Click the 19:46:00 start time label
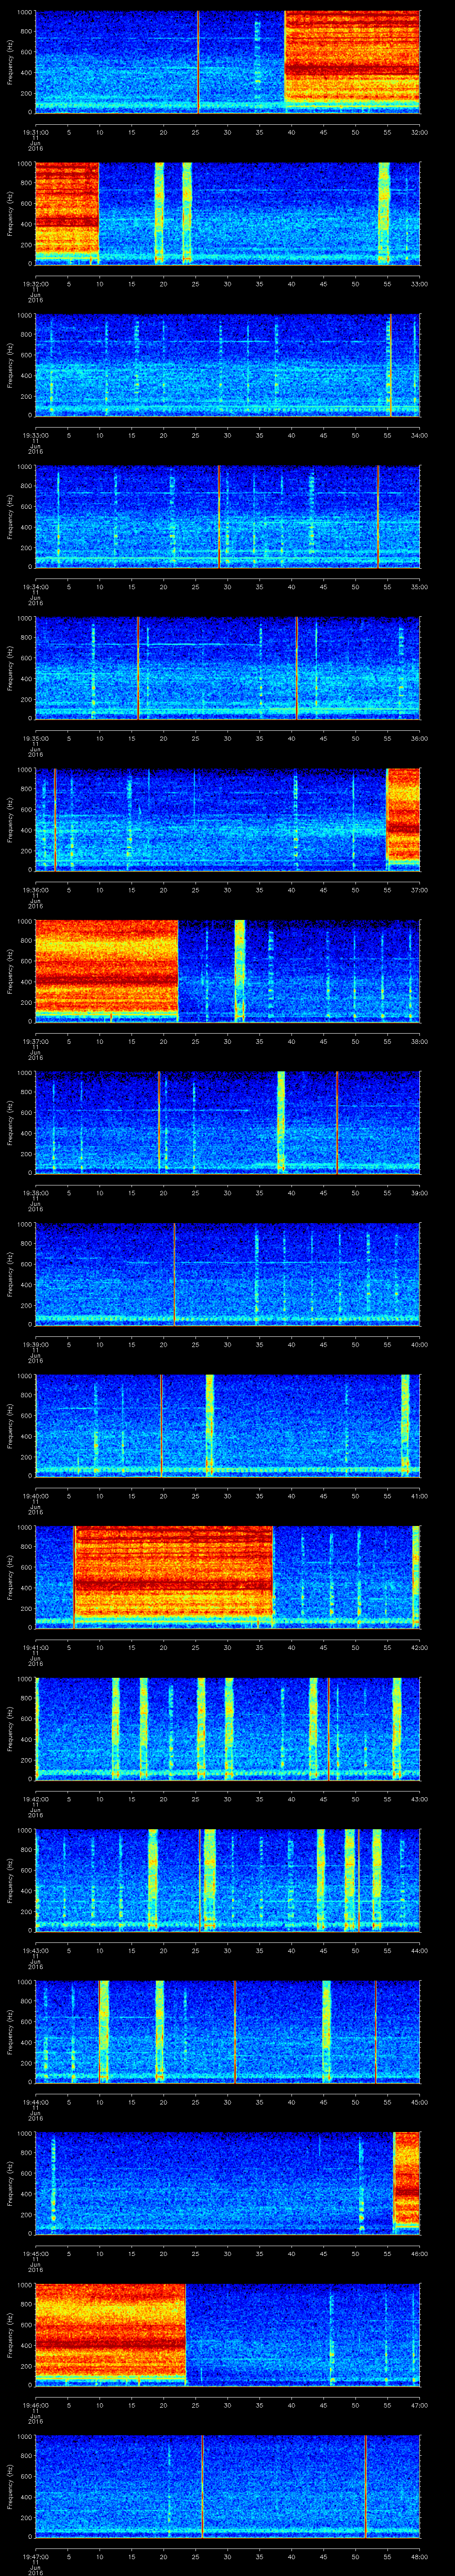This screenshot has height=2576, width=455. (x=35, y=2405)
